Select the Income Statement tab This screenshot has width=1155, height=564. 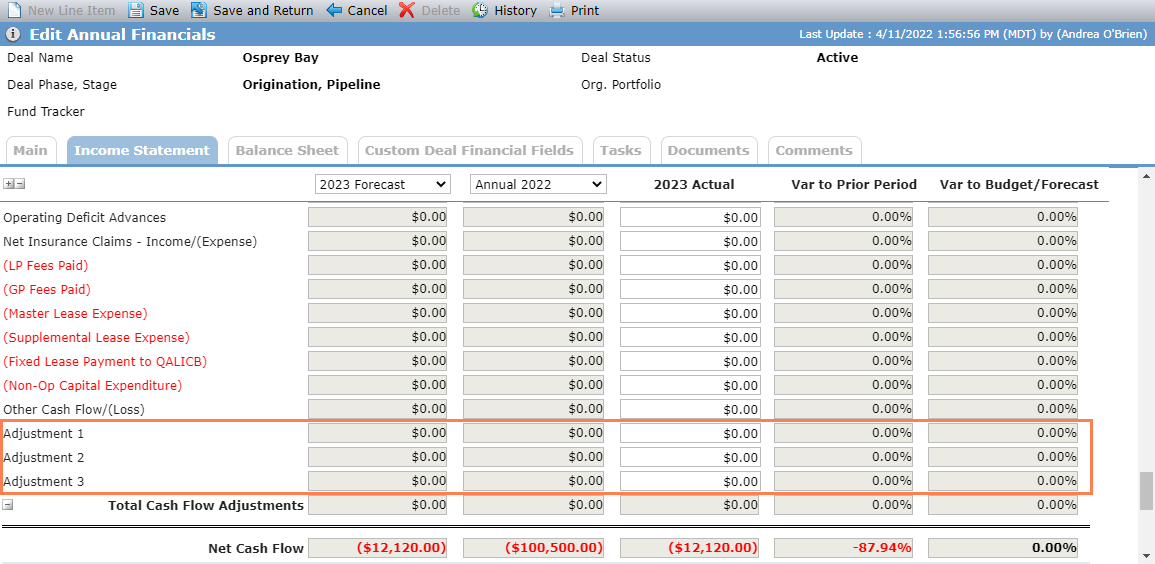(142, 150)
